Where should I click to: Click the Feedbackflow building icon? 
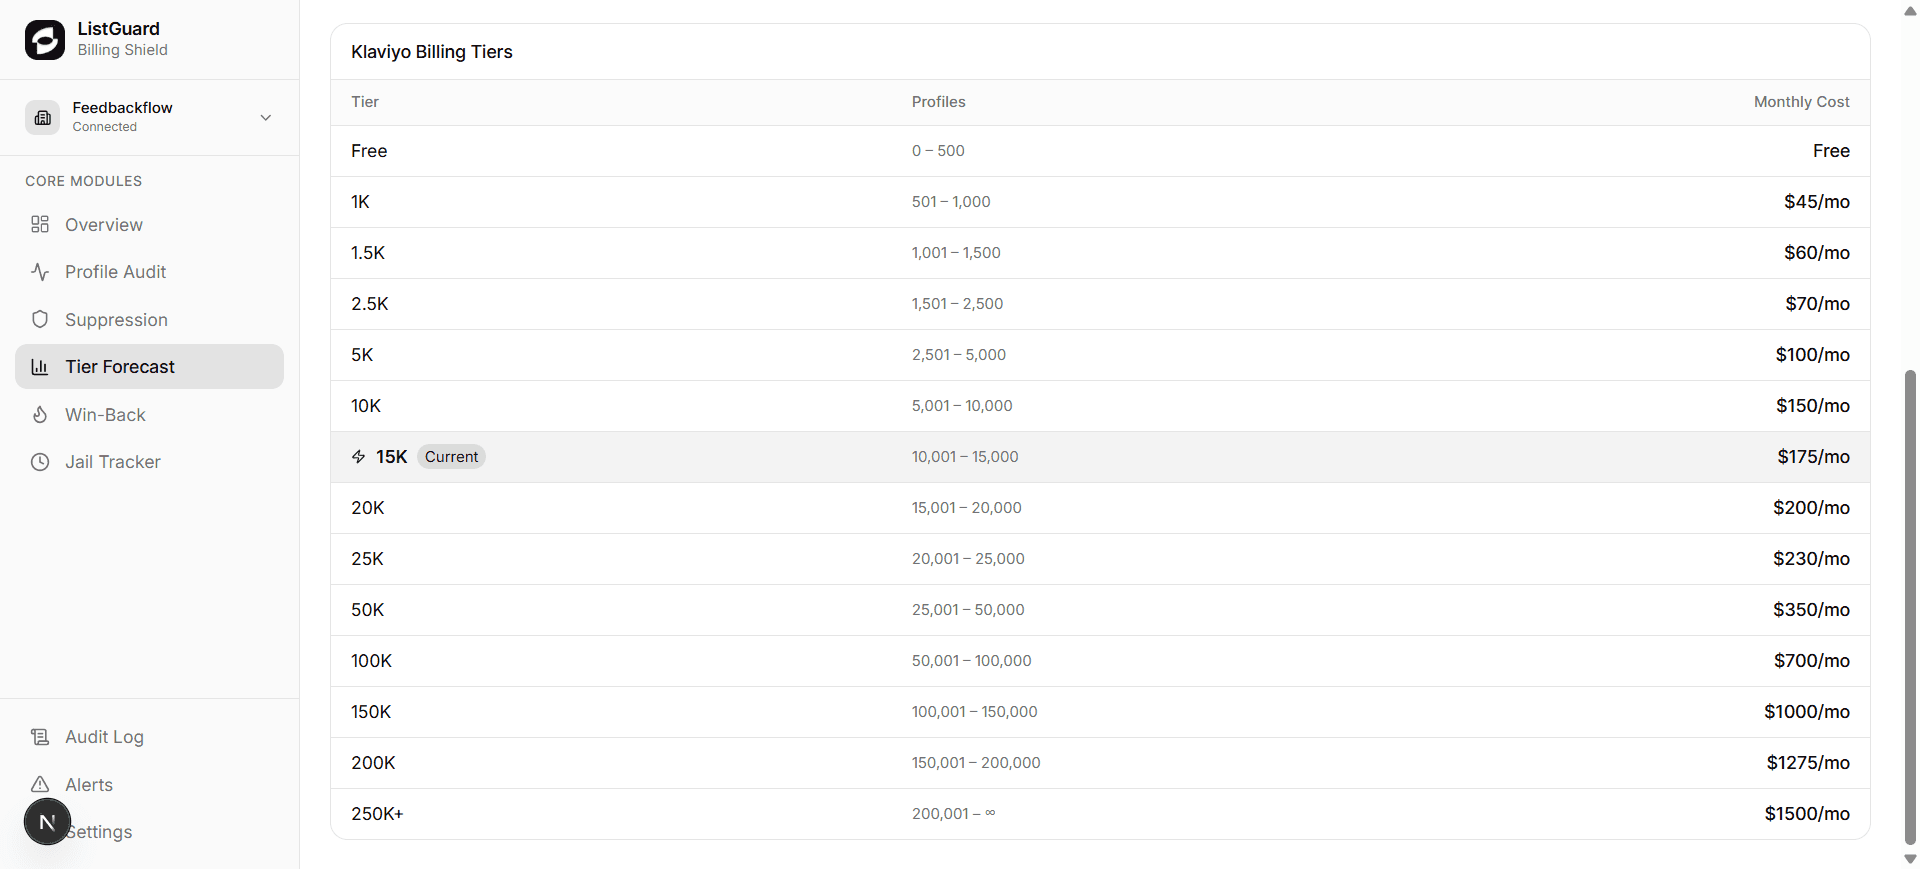pos(42,117)
